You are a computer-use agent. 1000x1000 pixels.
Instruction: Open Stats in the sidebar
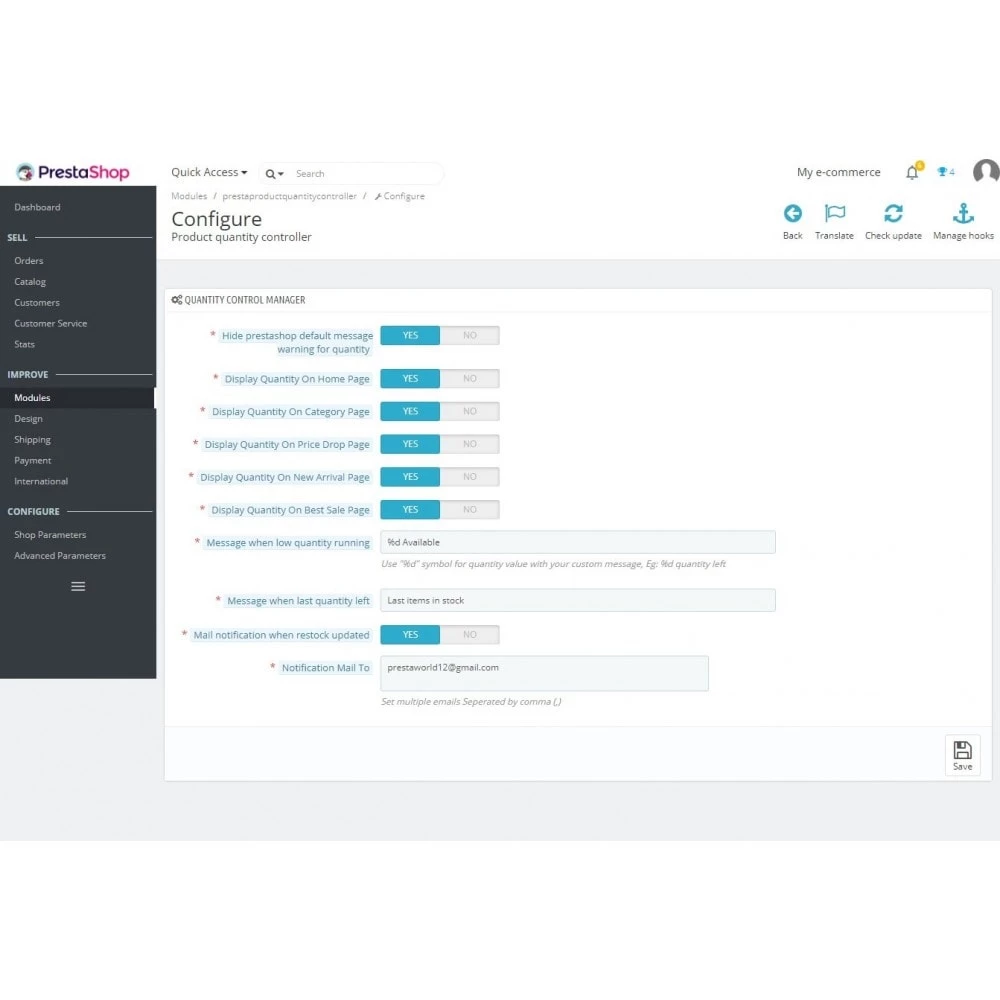24,344
